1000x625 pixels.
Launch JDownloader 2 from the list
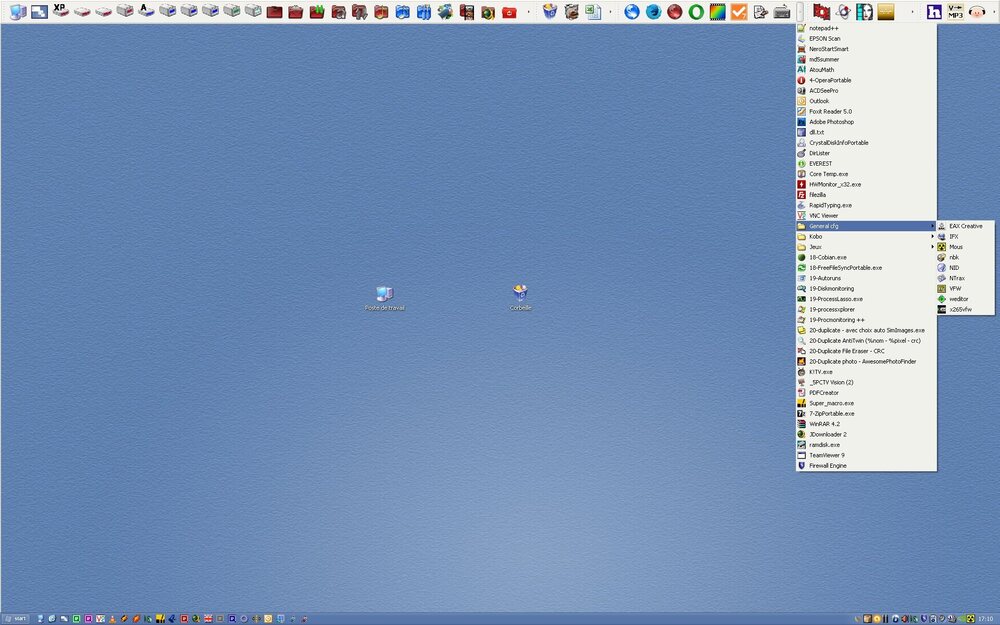coord(828,434)
